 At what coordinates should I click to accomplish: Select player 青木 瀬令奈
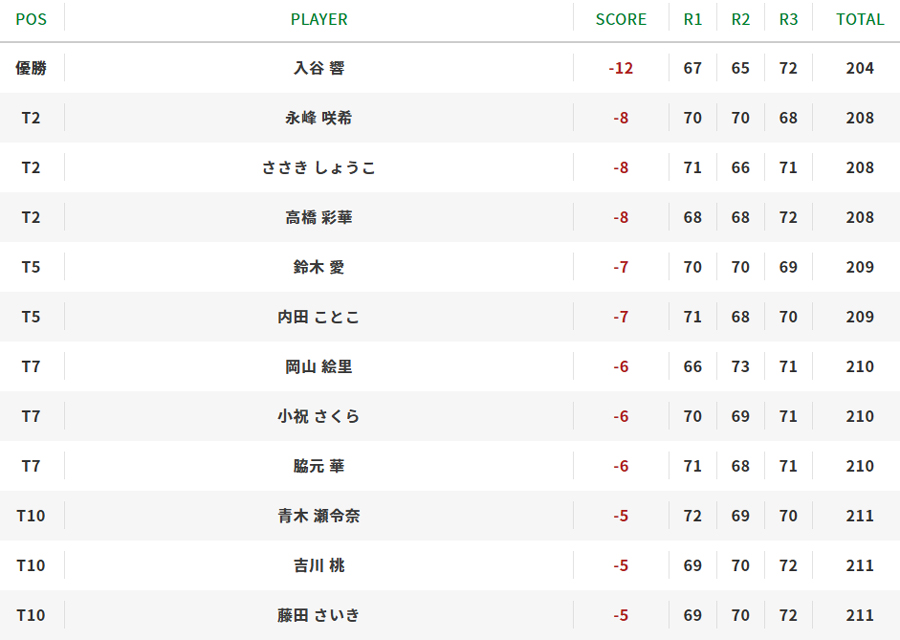point(319,516)
